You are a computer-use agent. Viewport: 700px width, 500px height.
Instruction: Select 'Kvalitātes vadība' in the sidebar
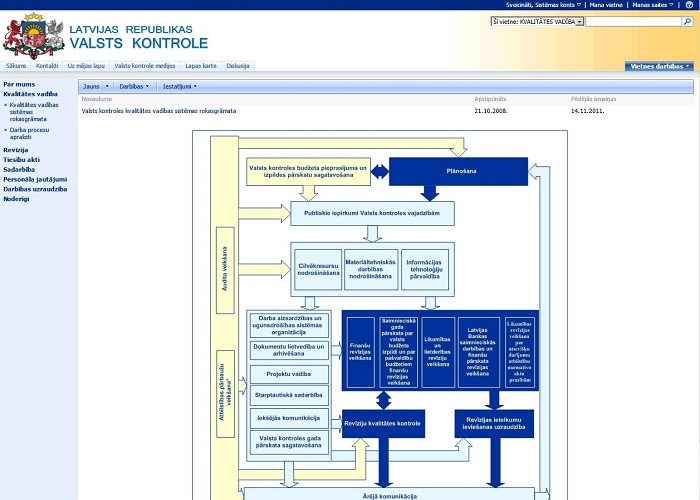[30, 94]
